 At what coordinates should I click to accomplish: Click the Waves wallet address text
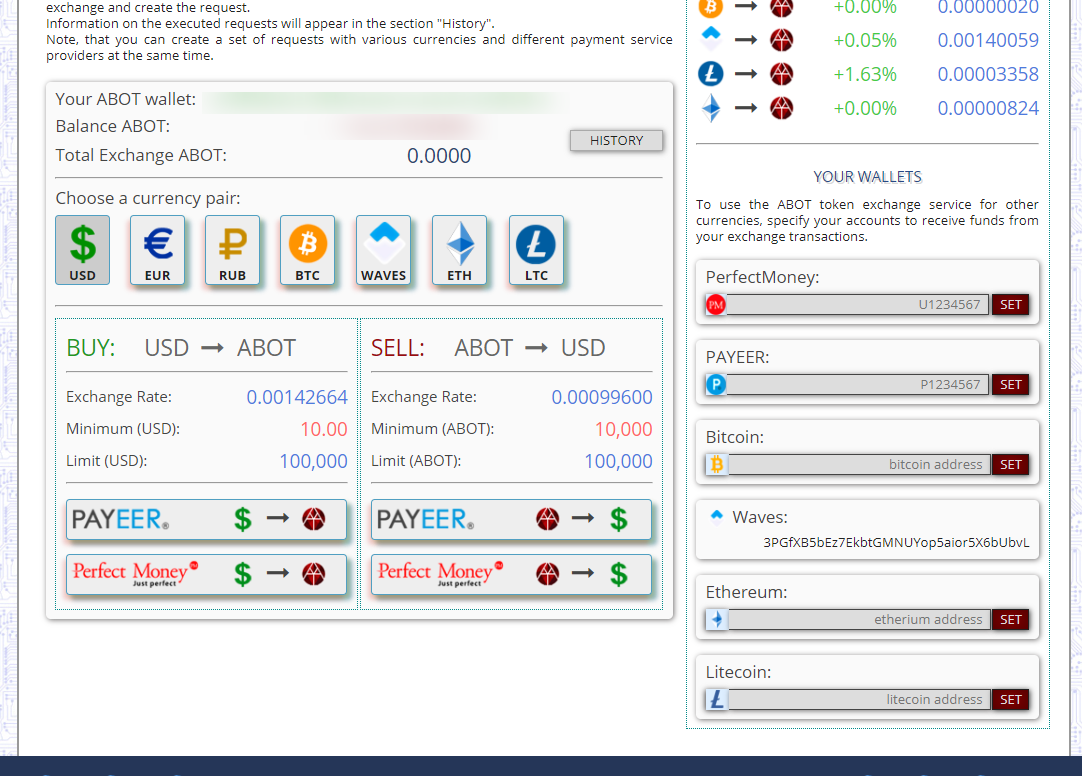tap(896, 542)
